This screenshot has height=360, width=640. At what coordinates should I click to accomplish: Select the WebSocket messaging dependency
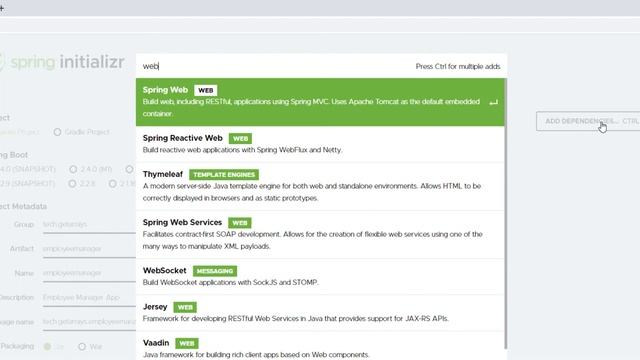[320, 277]
